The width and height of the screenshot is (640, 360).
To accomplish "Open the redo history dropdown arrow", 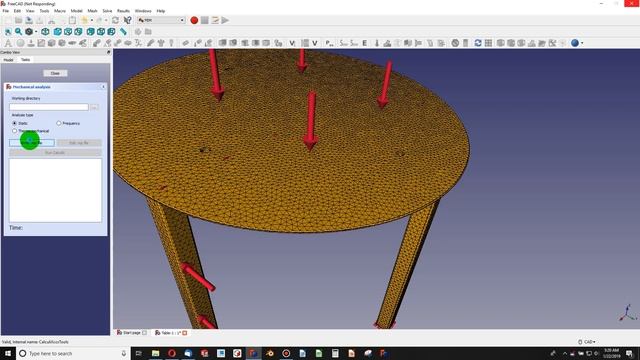I will (106, 20).
